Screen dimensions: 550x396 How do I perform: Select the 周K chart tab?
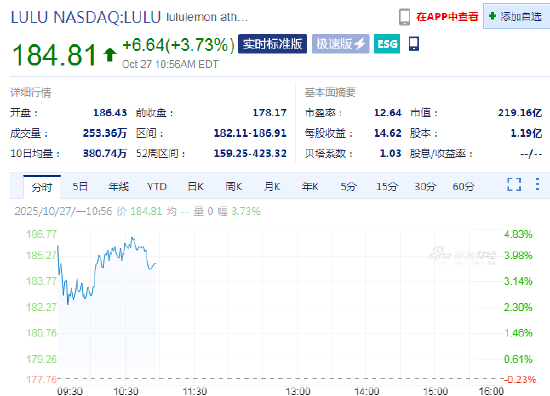click(x=234, y=186)
